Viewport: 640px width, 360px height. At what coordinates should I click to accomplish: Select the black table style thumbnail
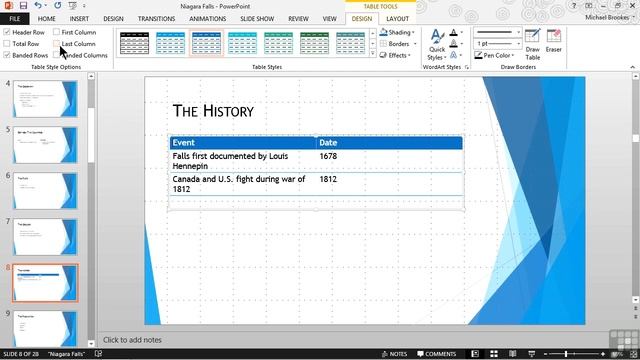point(134,43)
